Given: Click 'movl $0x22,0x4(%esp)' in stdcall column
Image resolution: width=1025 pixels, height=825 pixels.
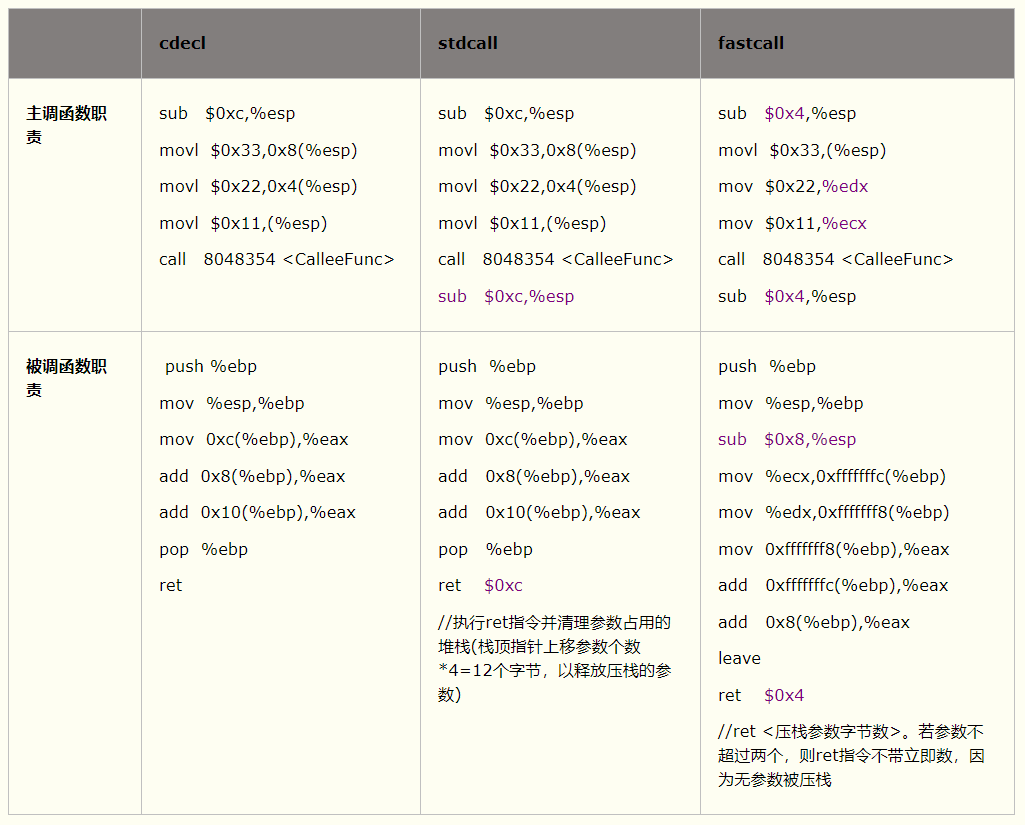Looking at the screenshot, I should (537, 186).
